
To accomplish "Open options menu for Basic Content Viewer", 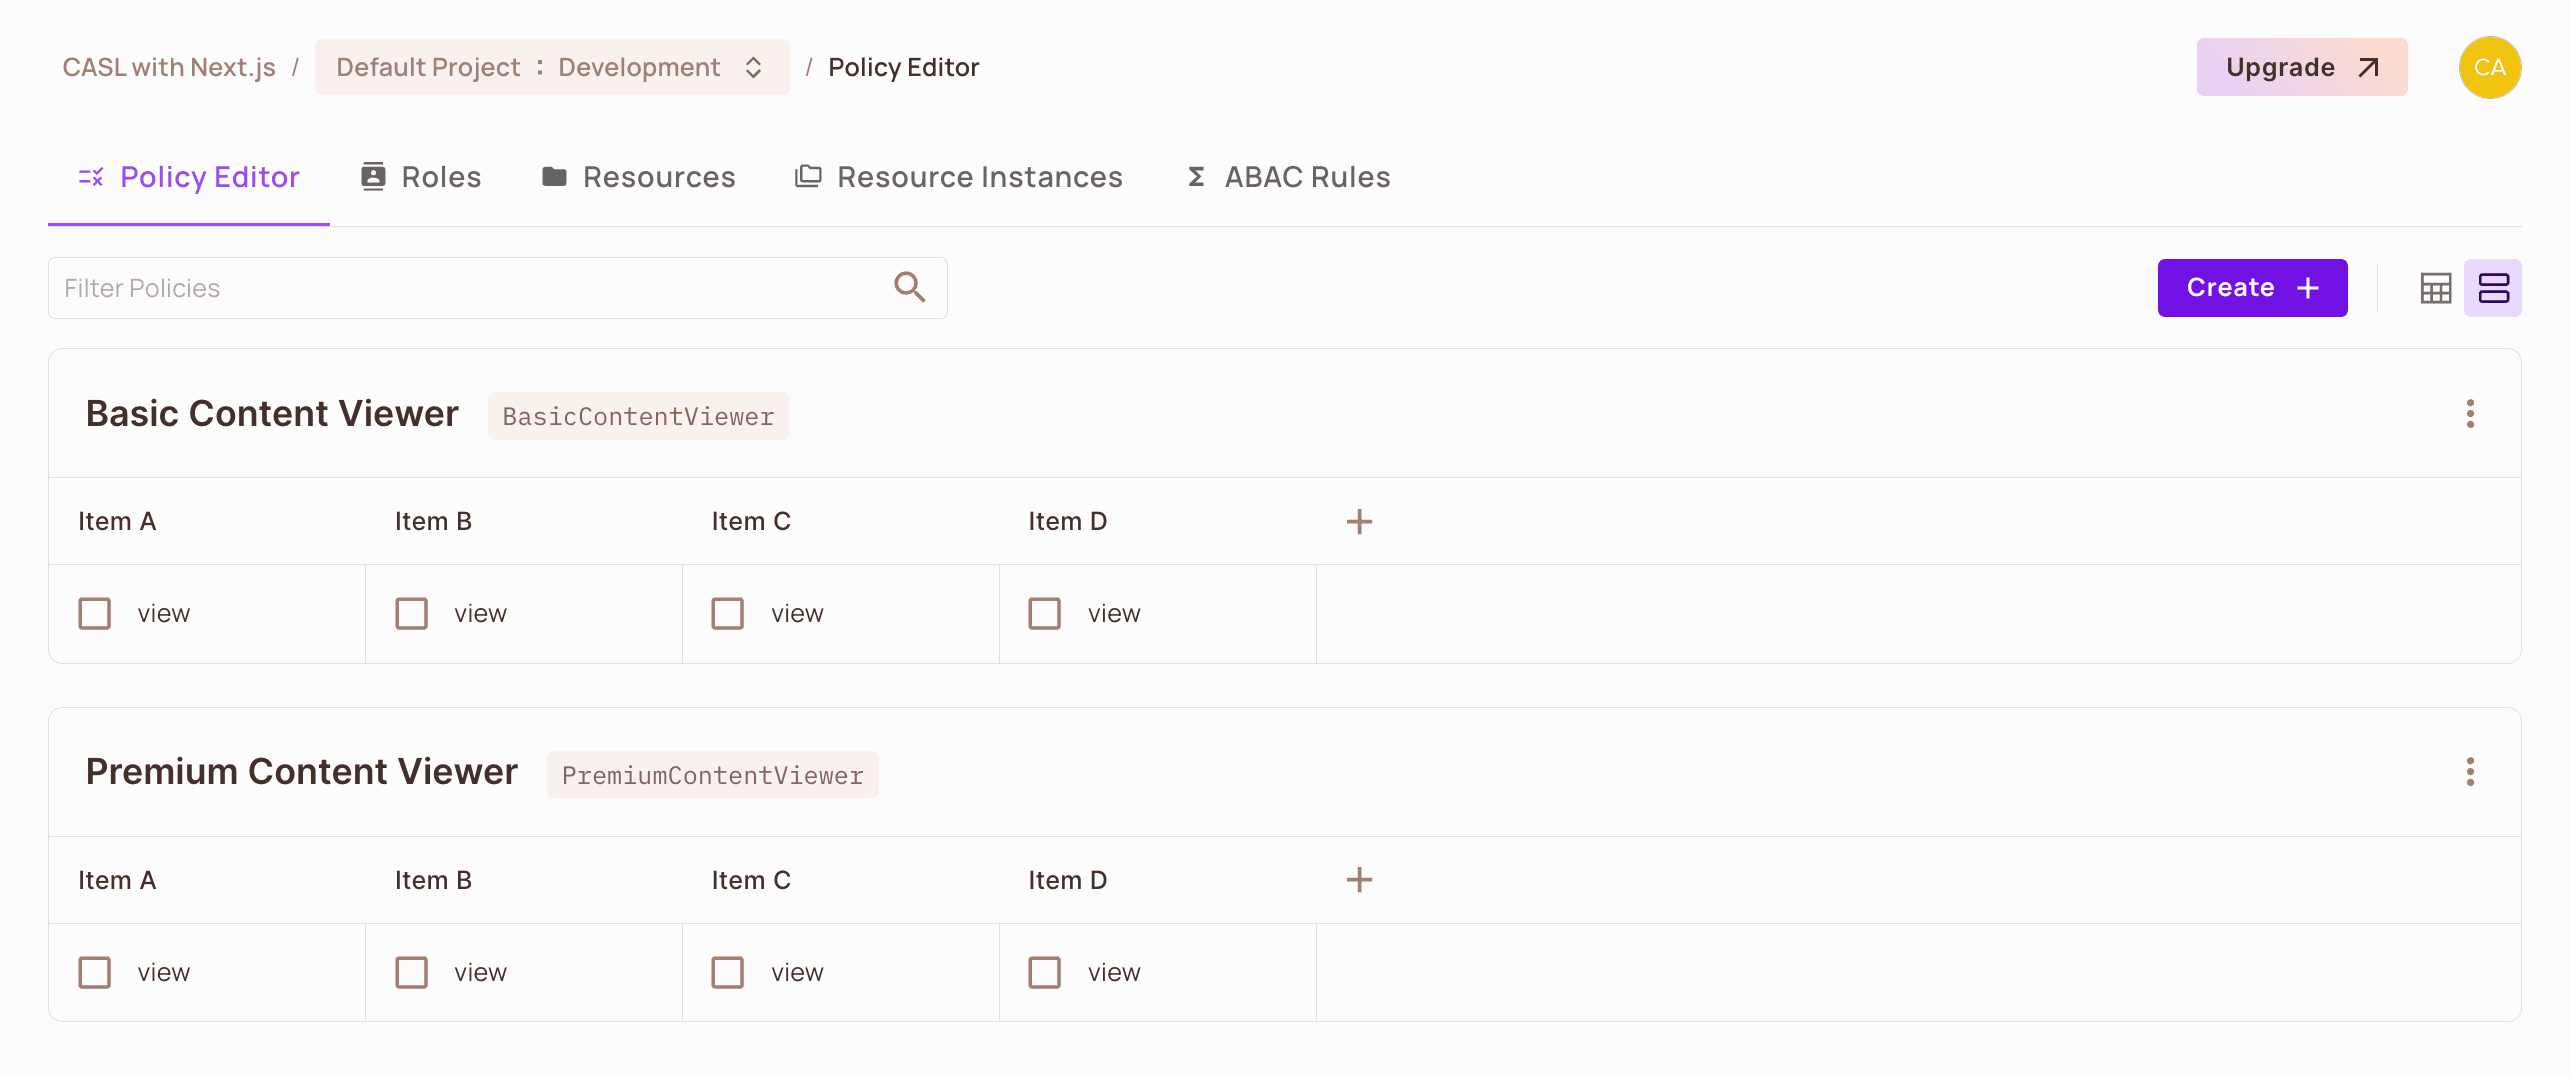I will pos(2470,414).
